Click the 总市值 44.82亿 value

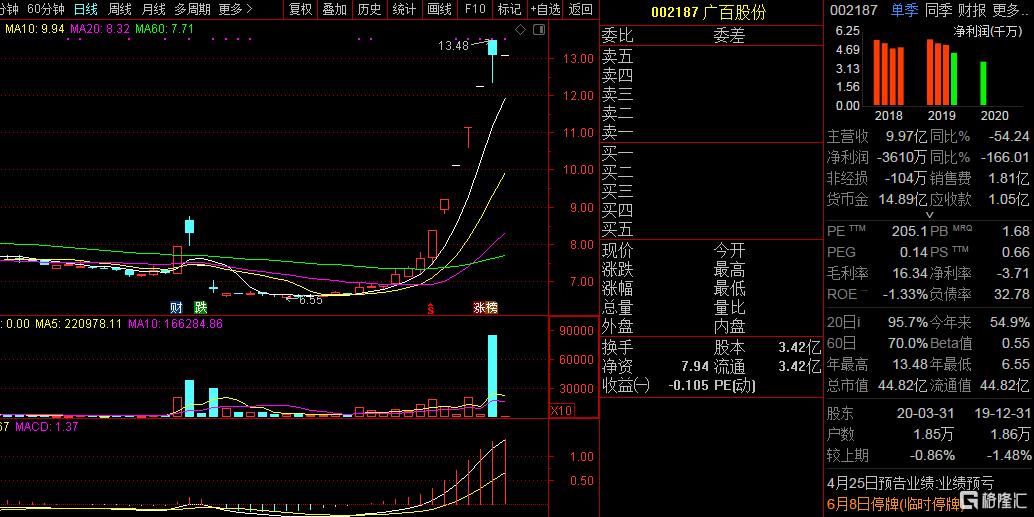pos(901,384)
